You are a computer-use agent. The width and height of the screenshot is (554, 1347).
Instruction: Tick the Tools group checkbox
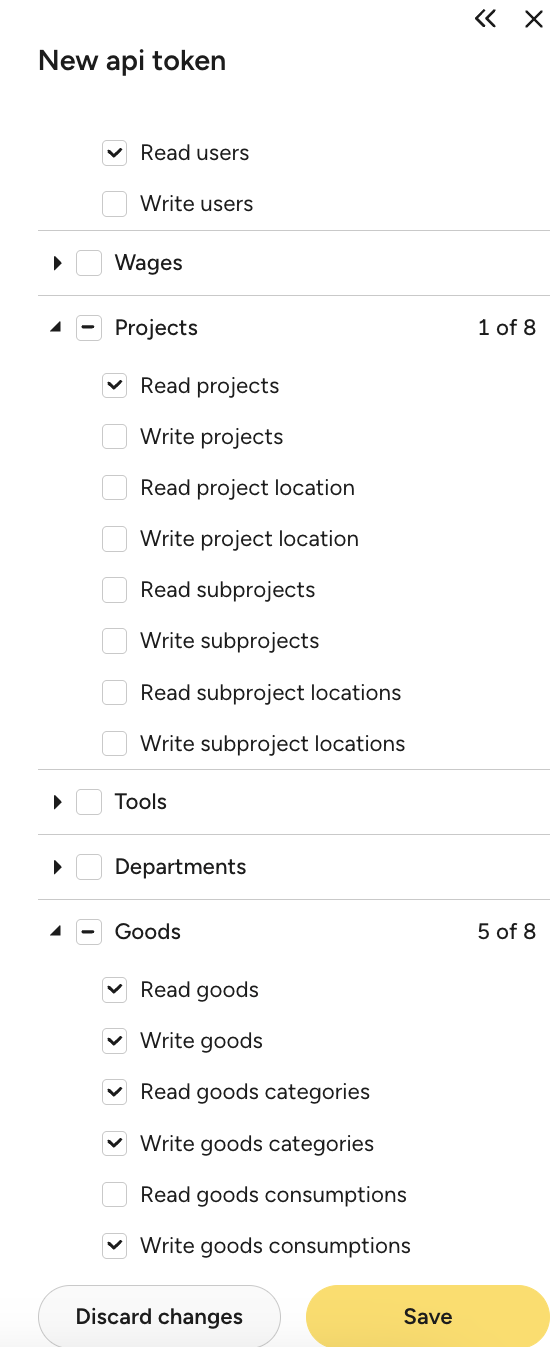tap(89, 802)
